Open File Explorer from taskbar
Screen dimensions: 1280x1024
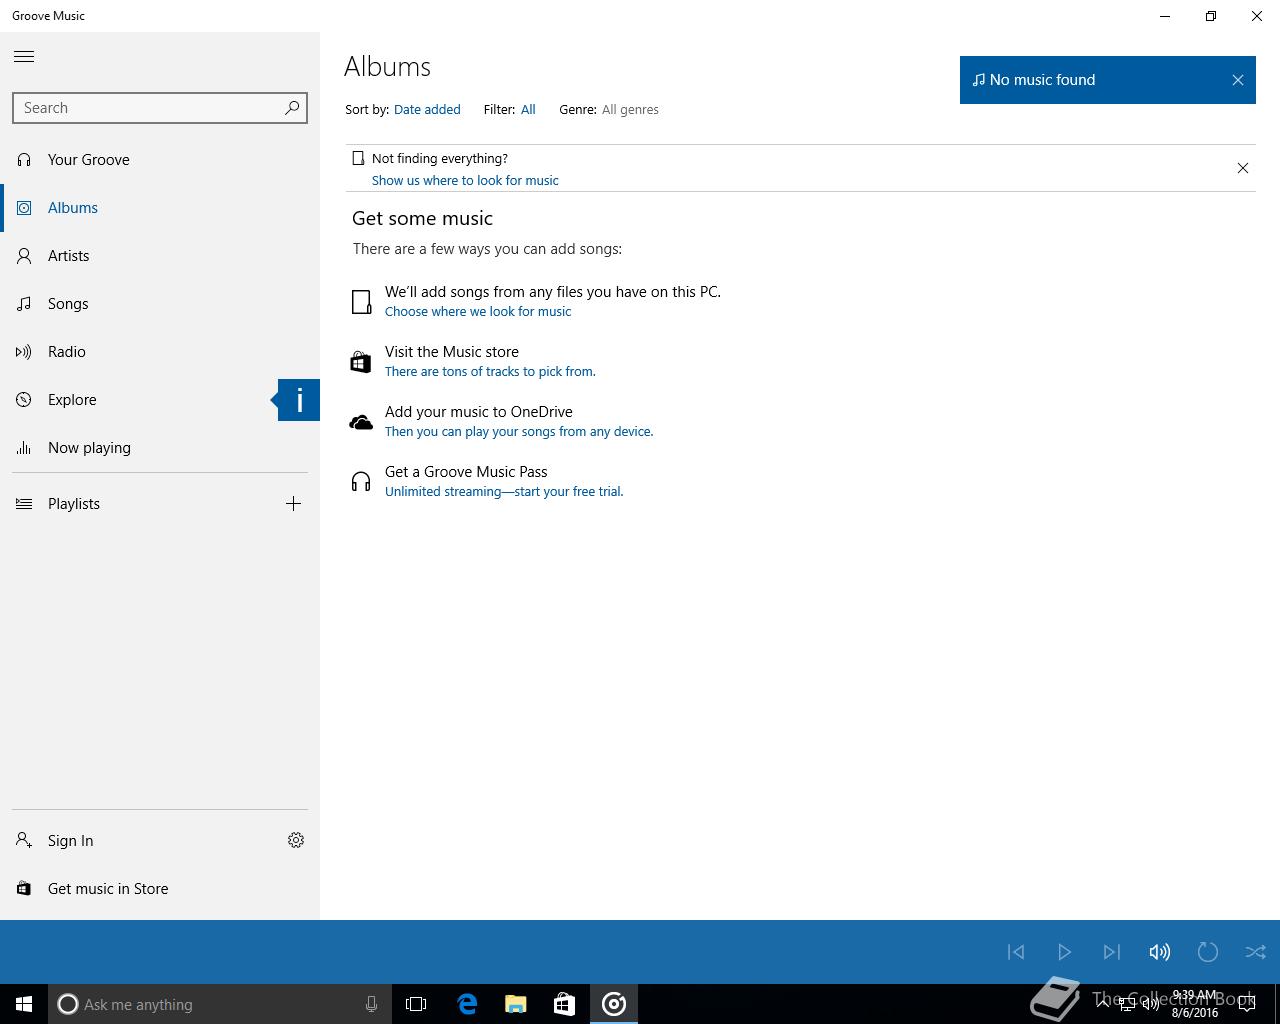pos(516,1004)
